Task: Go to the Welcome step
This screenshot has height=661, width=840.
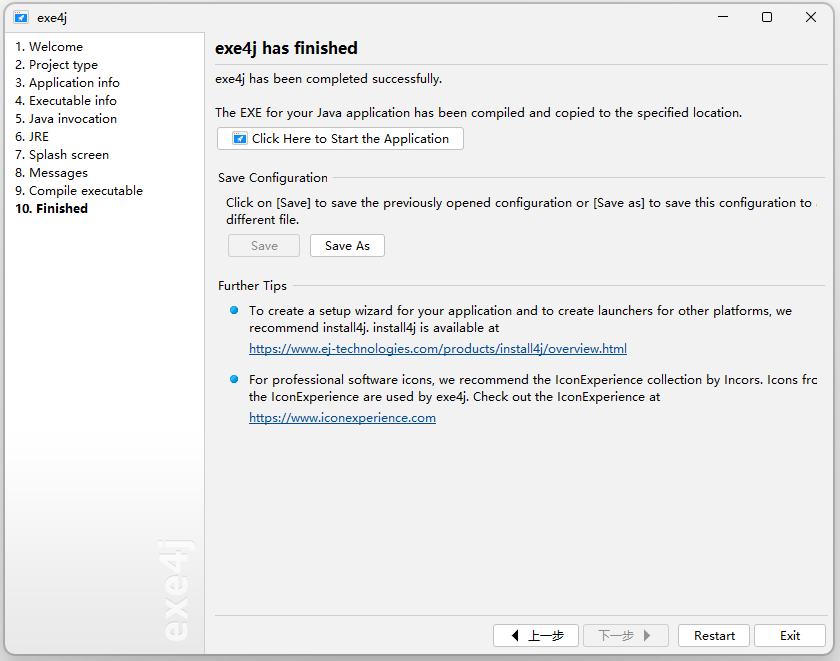Action: point(49,47)
